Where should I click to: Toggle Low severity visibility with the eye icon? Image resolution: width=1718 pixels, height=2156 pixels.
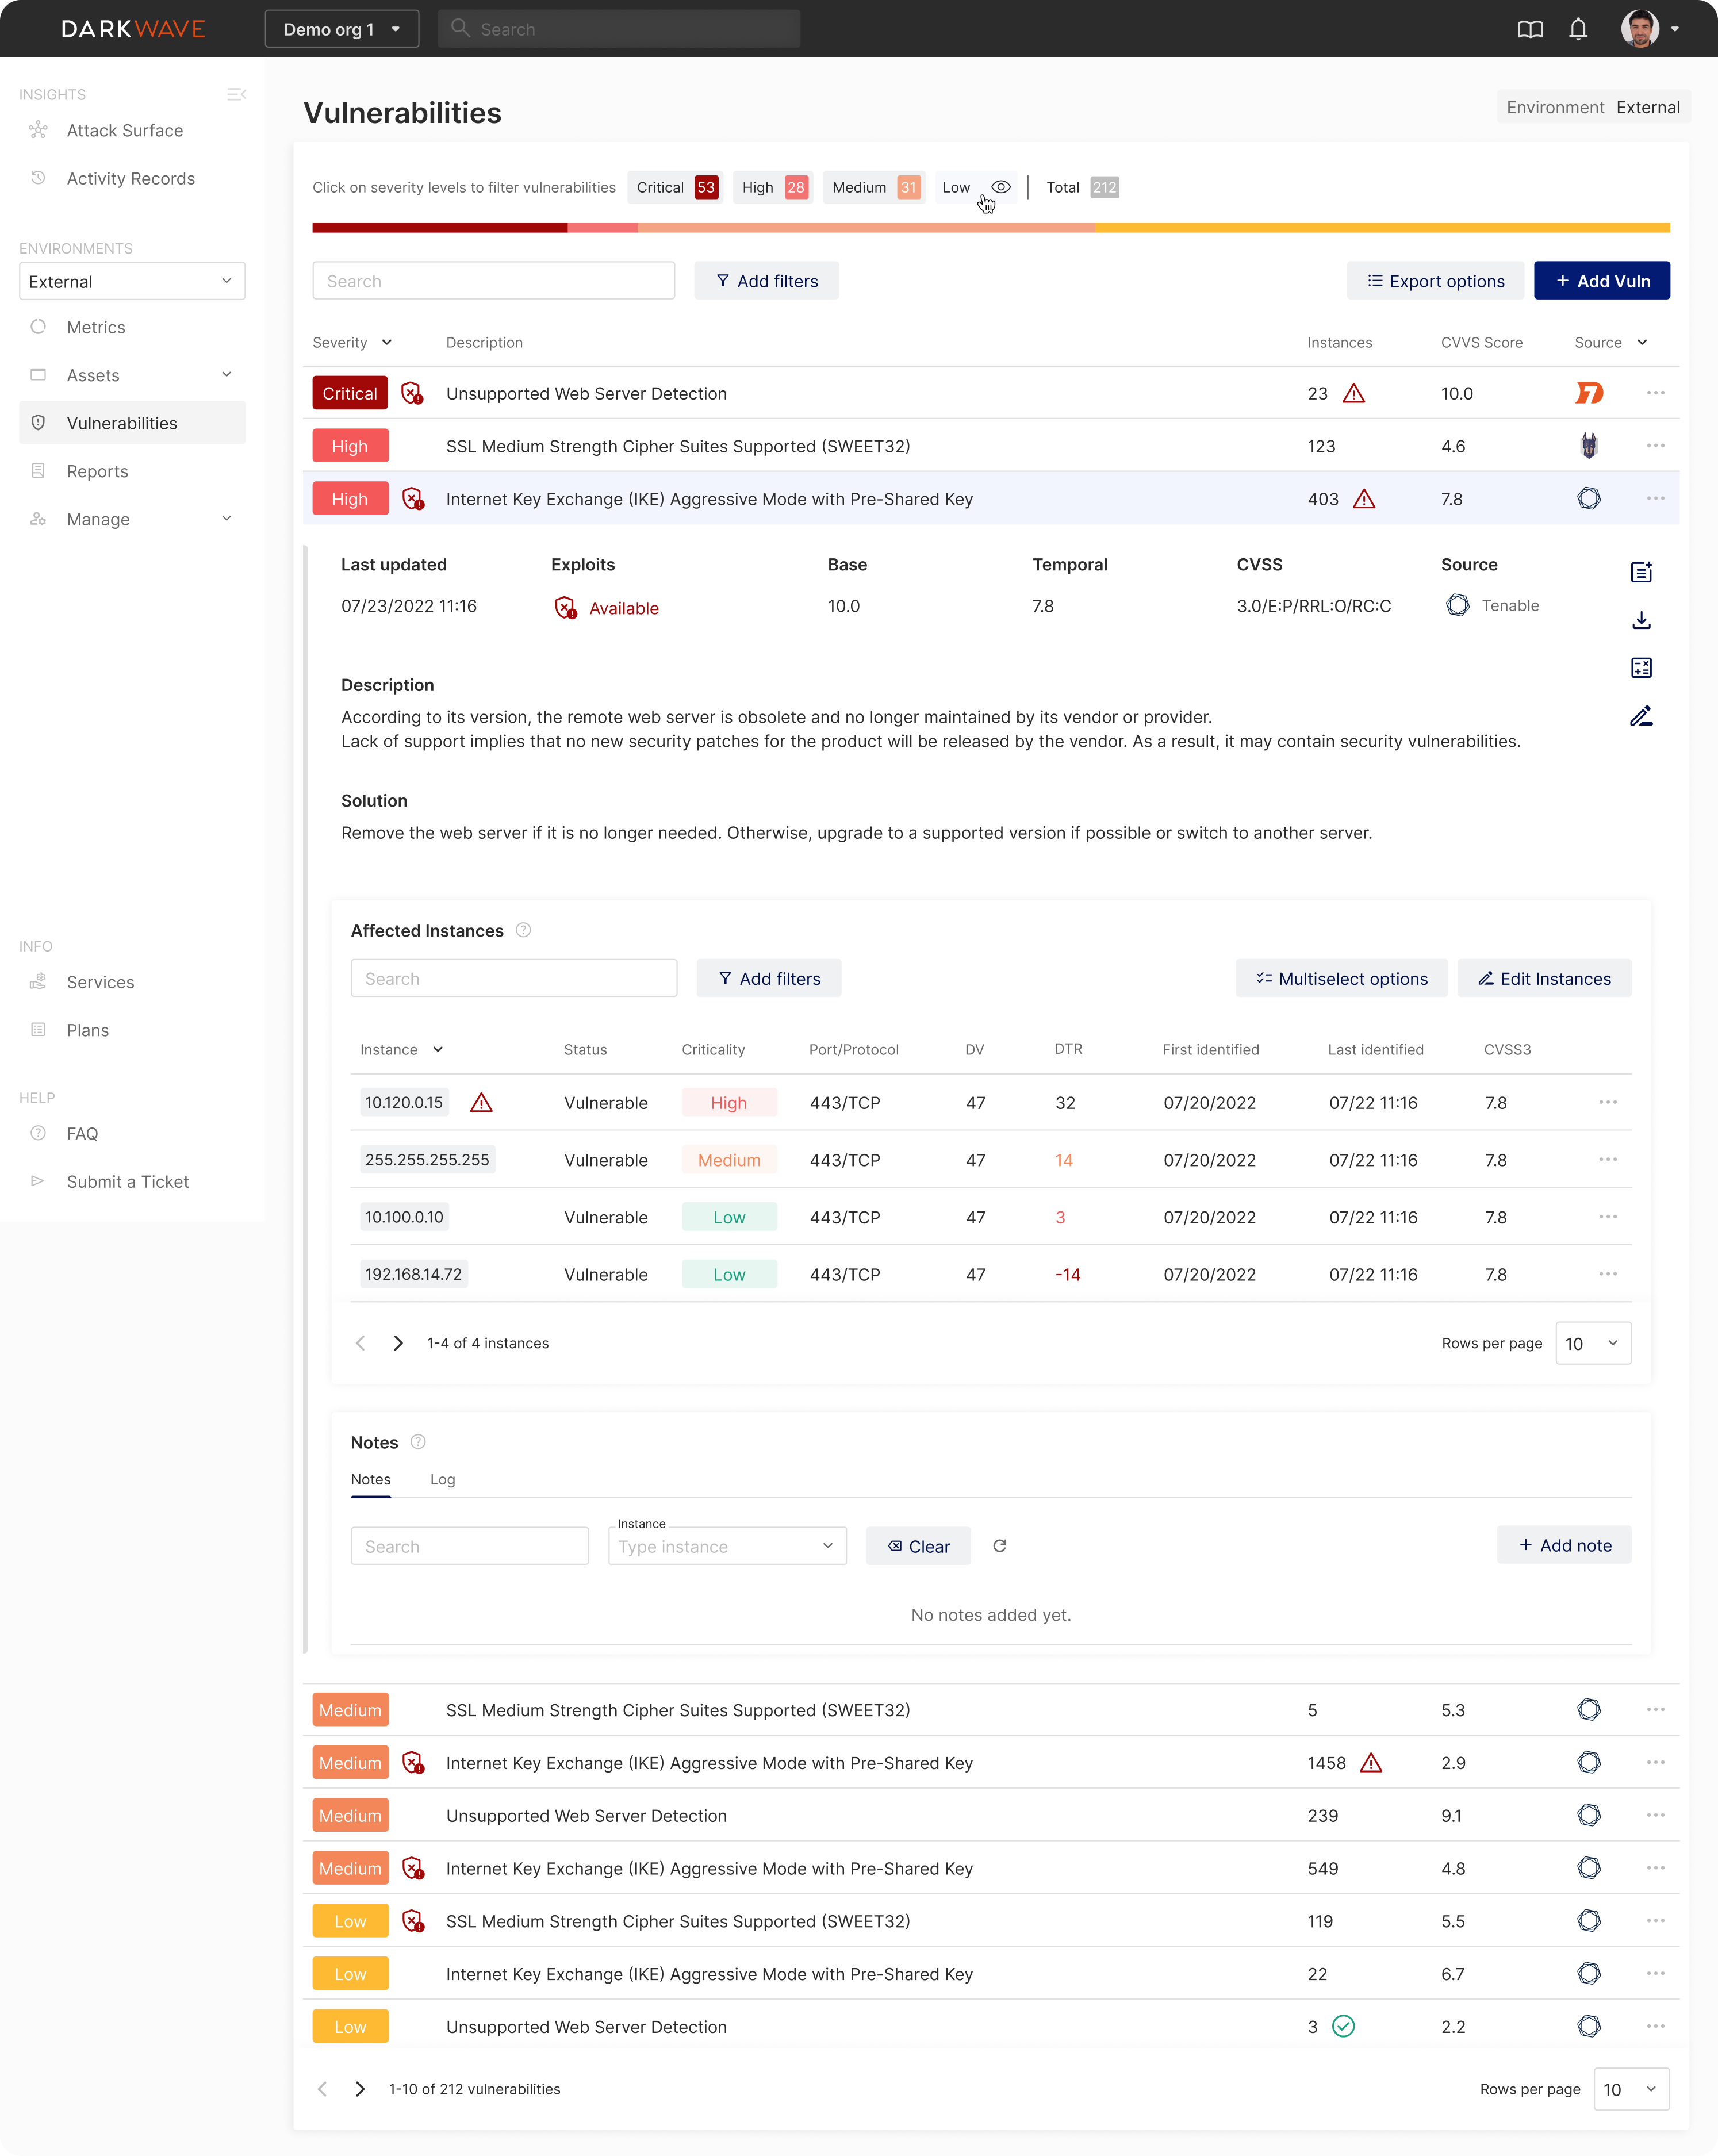click(x=1001, y=186)
